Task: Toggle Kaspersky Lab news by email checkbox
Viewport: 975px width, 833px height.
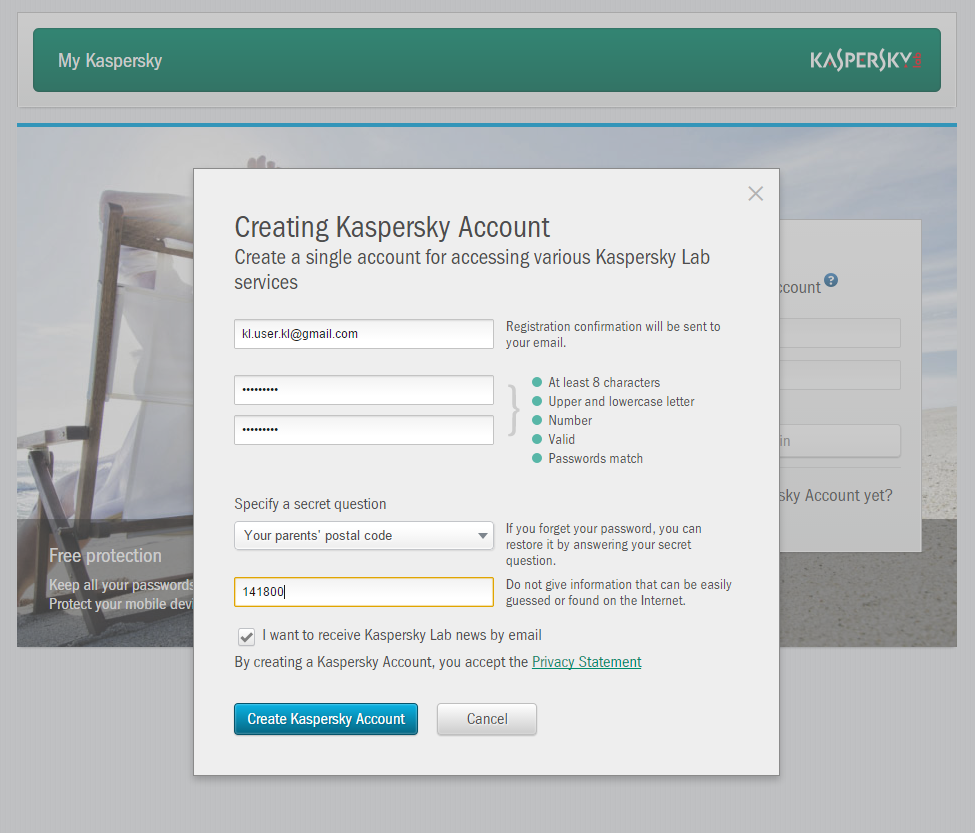Action: click(246, 637)
